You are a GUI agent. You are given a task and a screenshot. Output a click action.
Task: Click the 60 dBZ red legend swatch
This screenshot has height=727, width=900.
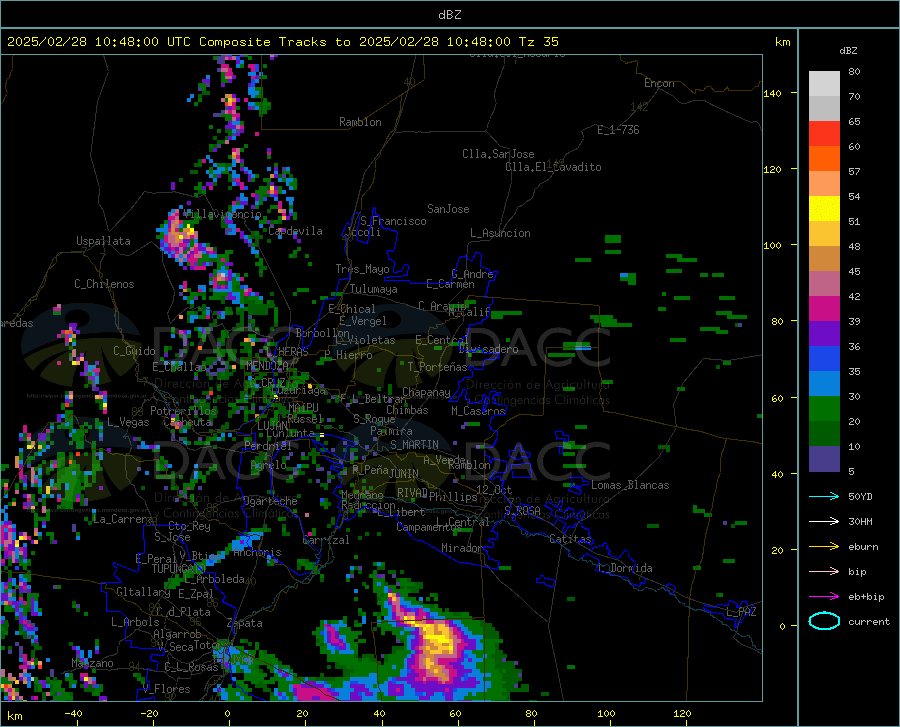[x=824, y=134]
